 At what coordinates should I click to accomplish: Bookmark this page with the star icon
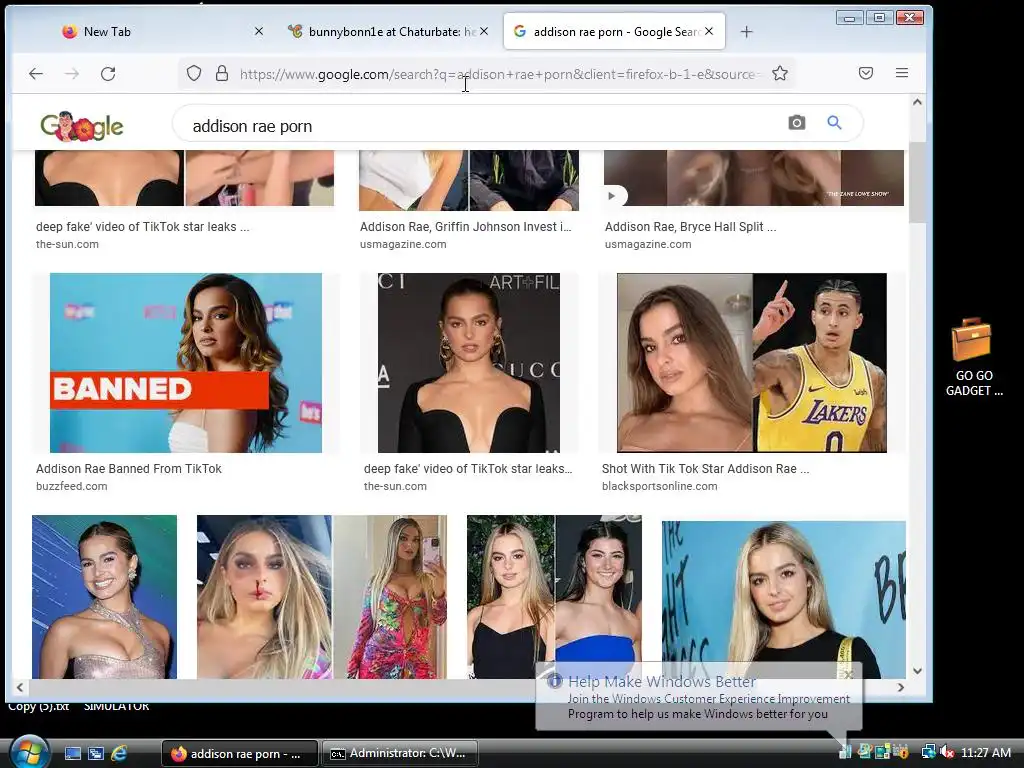(780, 73)
